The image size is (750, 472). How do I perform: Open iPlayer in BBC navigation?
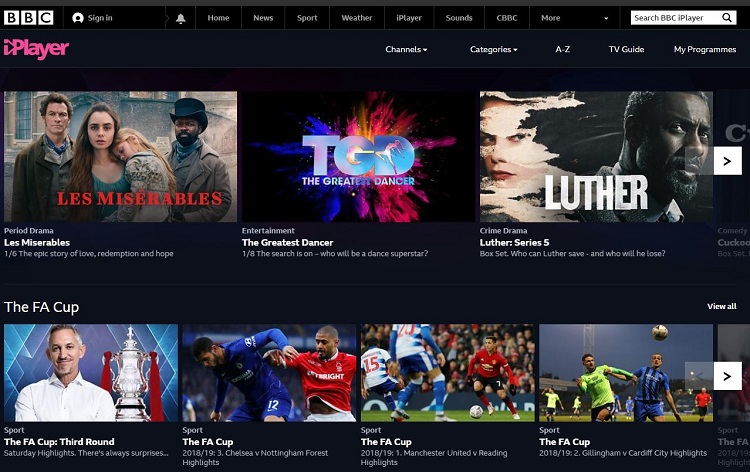pos(409,18)
